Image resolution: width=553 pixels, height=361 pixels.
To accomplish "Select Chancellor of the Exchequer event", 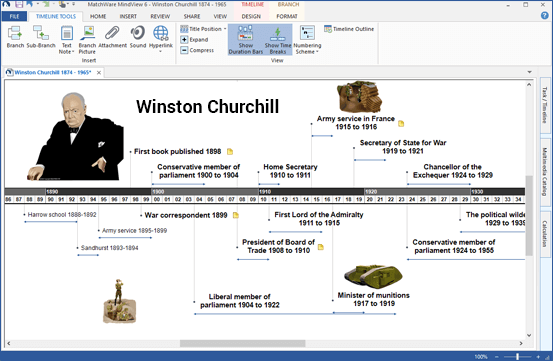I will pos(452,171).
